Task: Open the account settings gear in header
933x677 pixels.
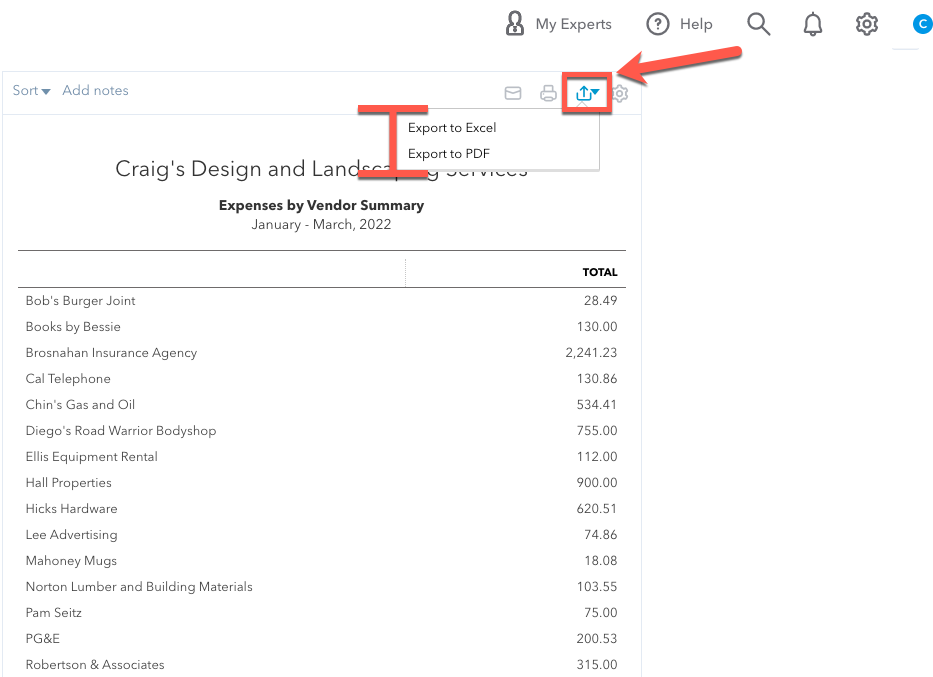Action: (866, 24)
